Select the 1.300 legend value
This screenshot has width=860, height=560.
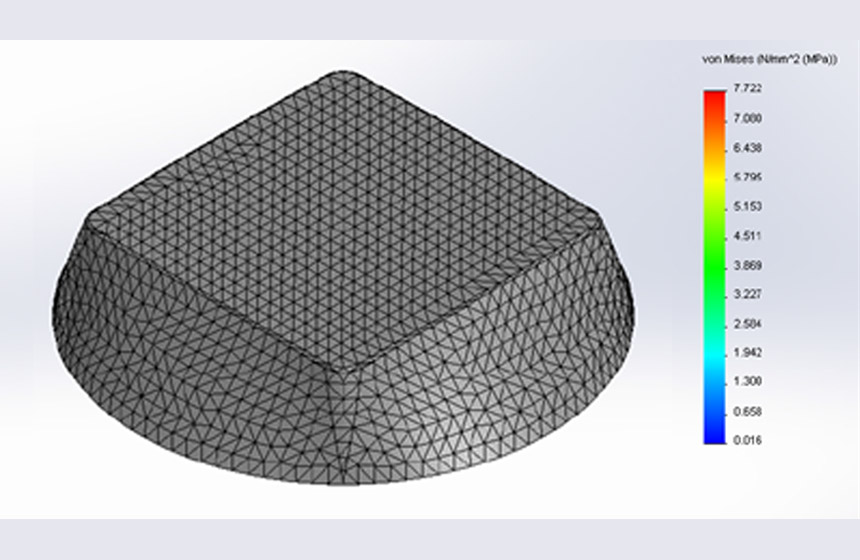tap(748, 381)
